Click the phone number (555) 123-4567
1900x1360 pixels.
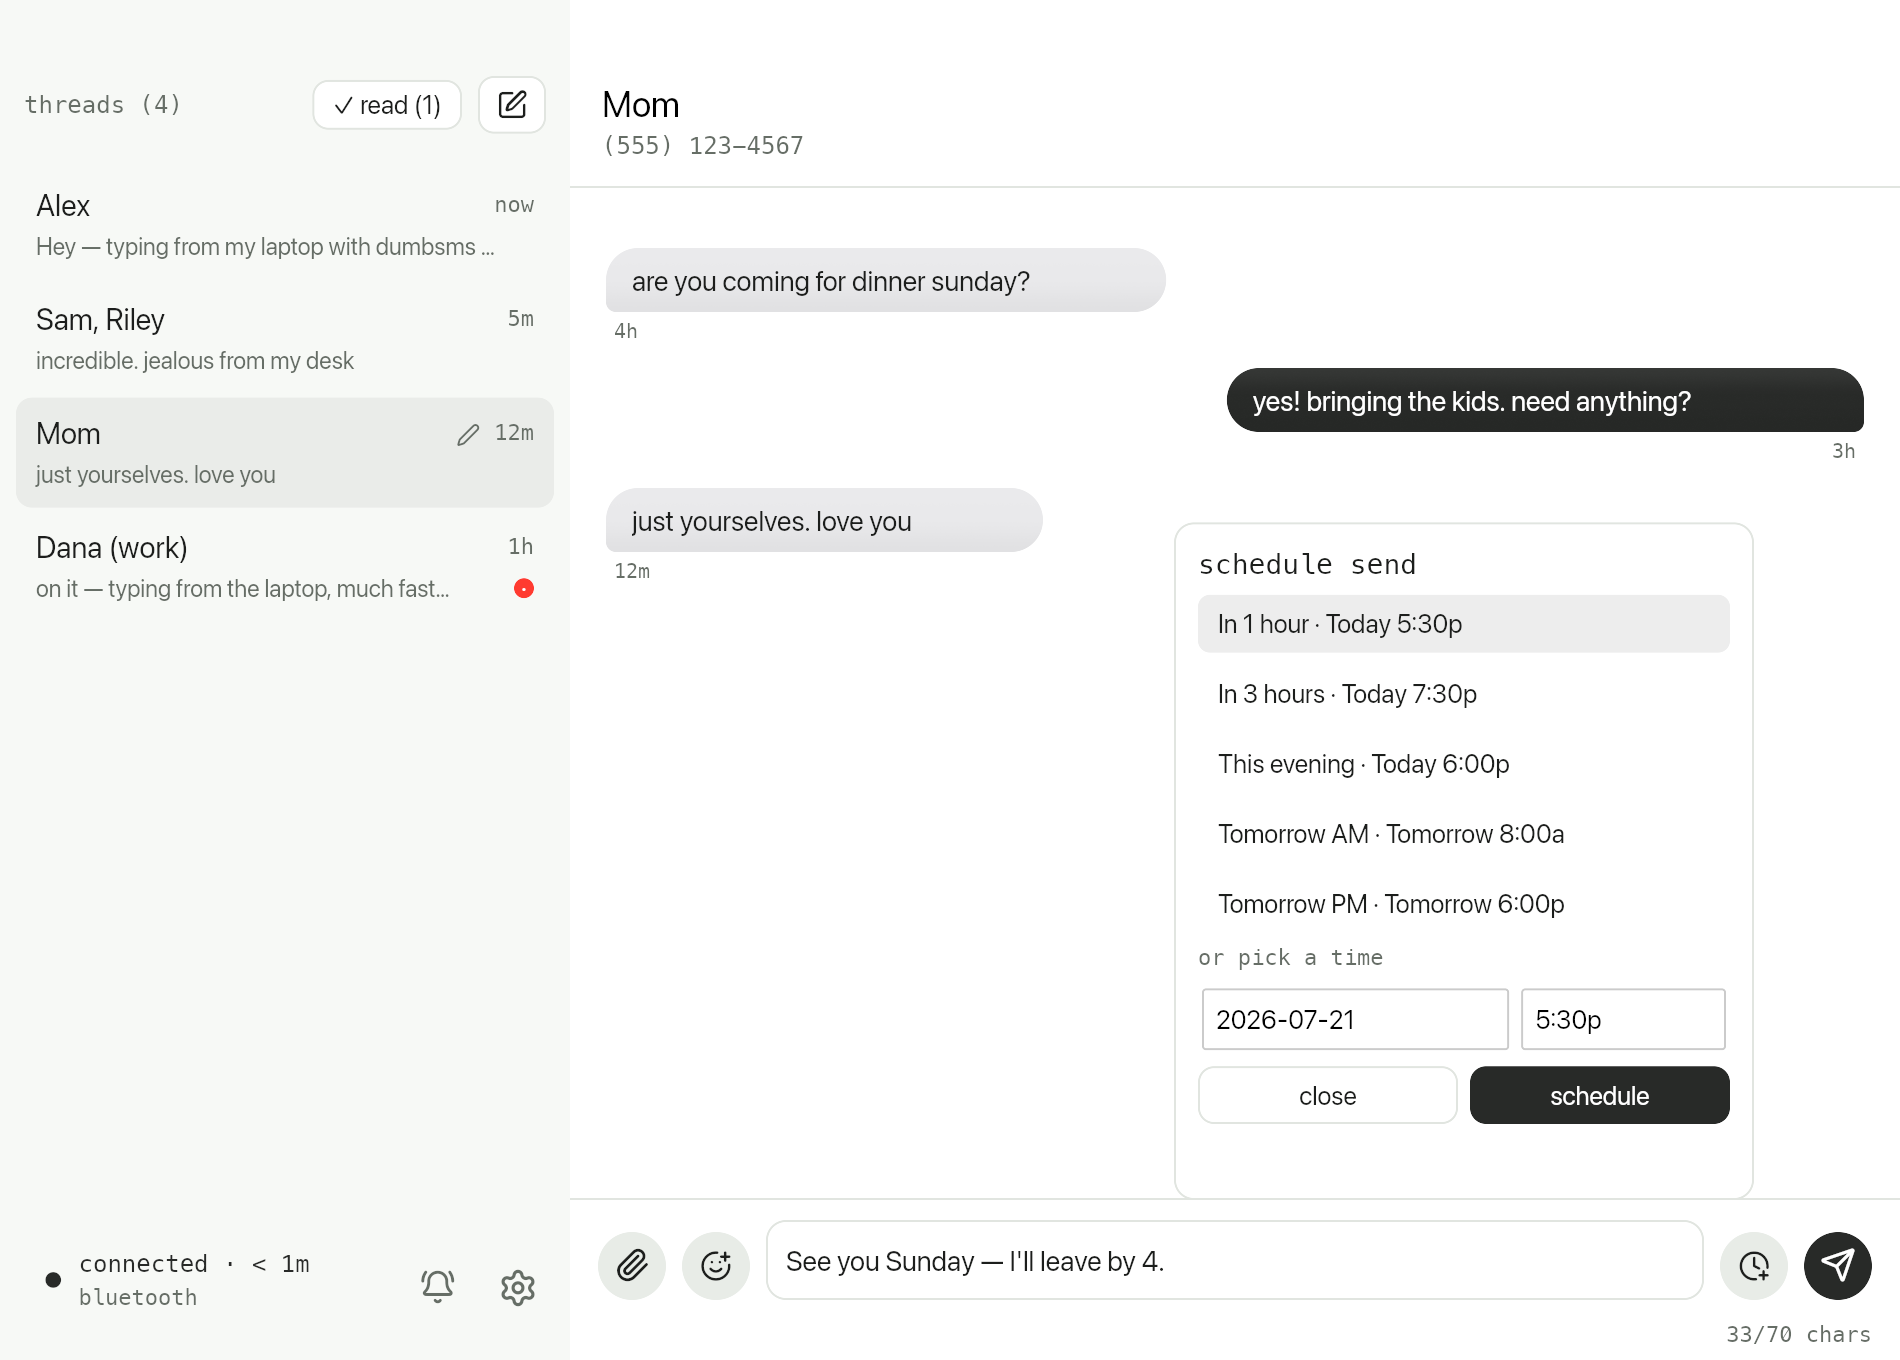(703, 146)
